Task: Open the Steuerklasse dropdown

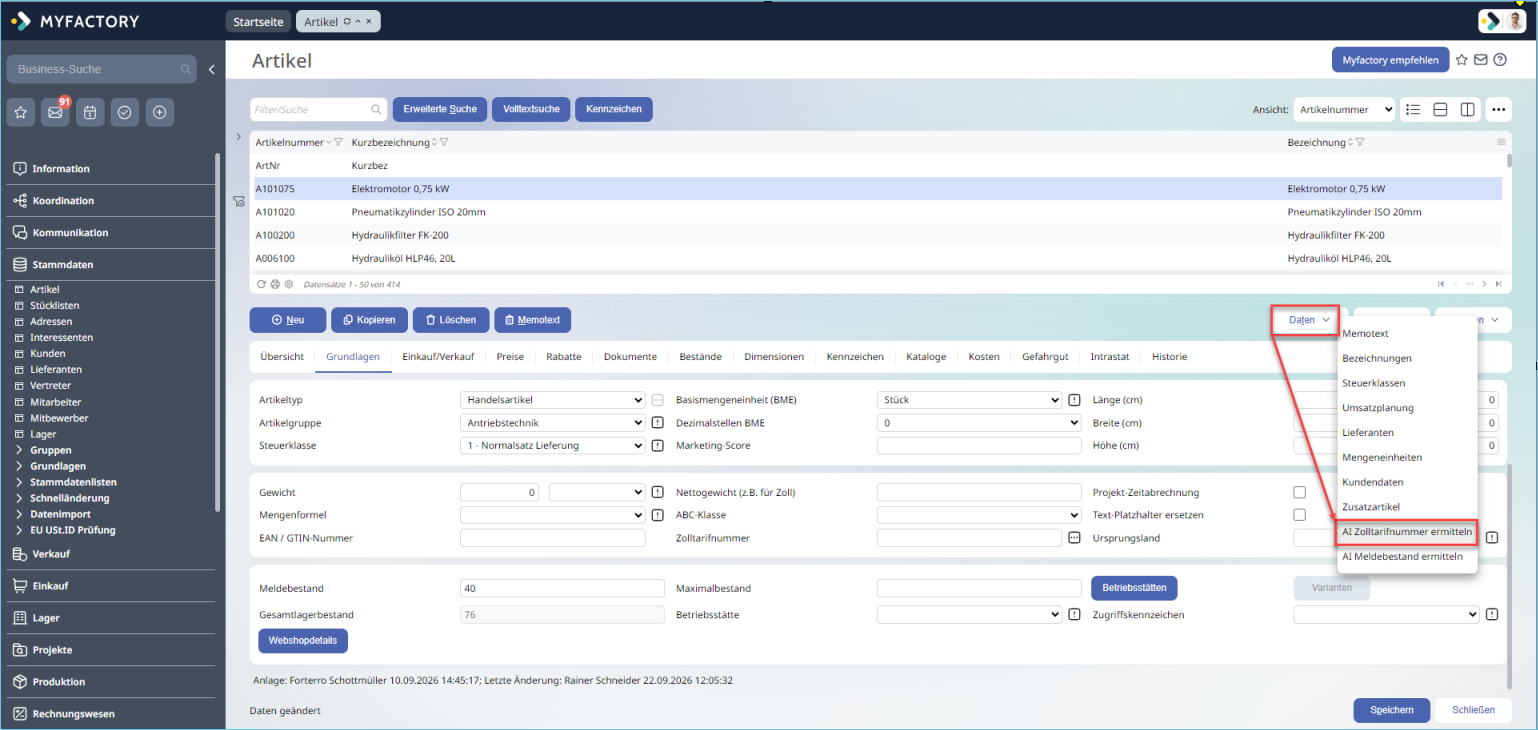Action: tap(553, 446)
